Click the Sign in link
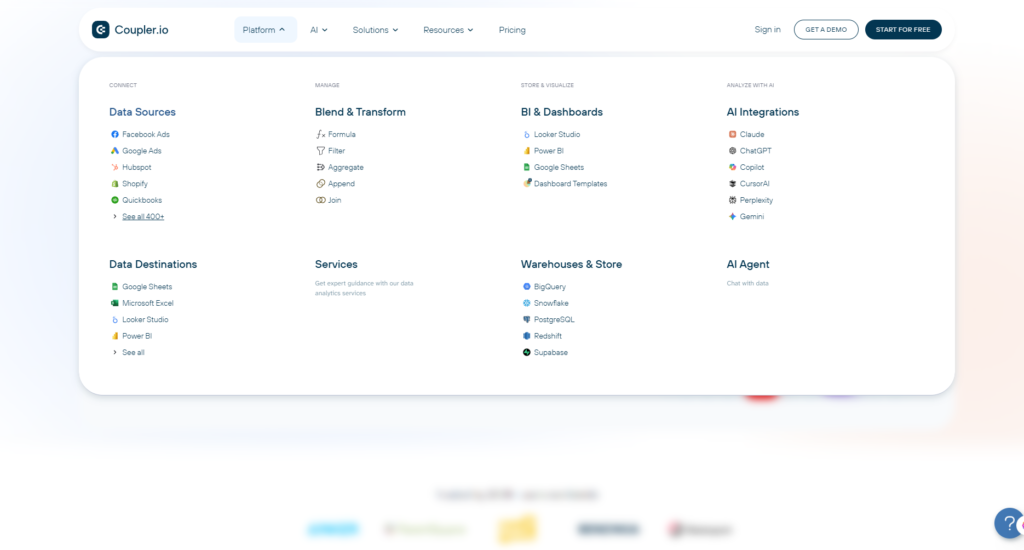 [767, 29]
